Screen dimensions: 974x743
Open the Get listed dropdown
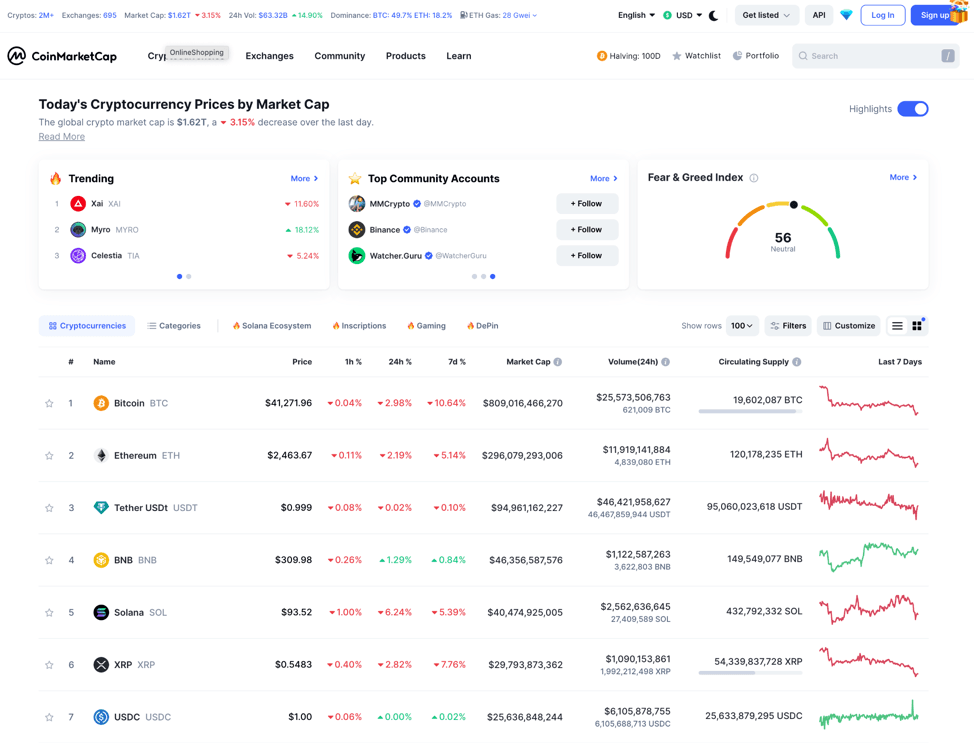766,16
